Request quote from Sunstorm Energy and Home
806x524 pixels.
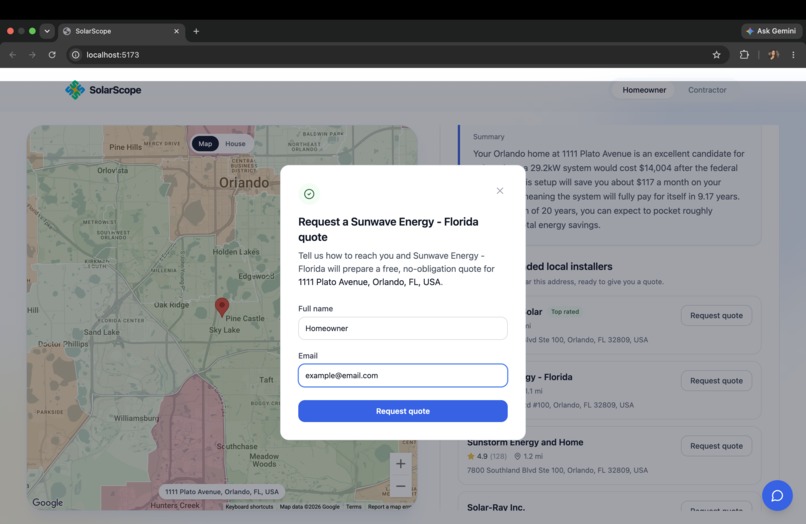click(716, 446)
